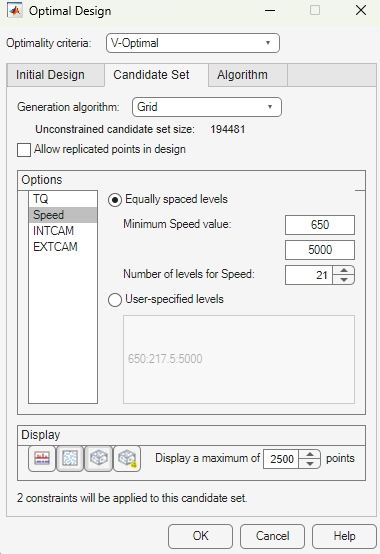Minimize the Optimal Design window
Viewport: 380px width, 554px height.
[x=270, y=10]
